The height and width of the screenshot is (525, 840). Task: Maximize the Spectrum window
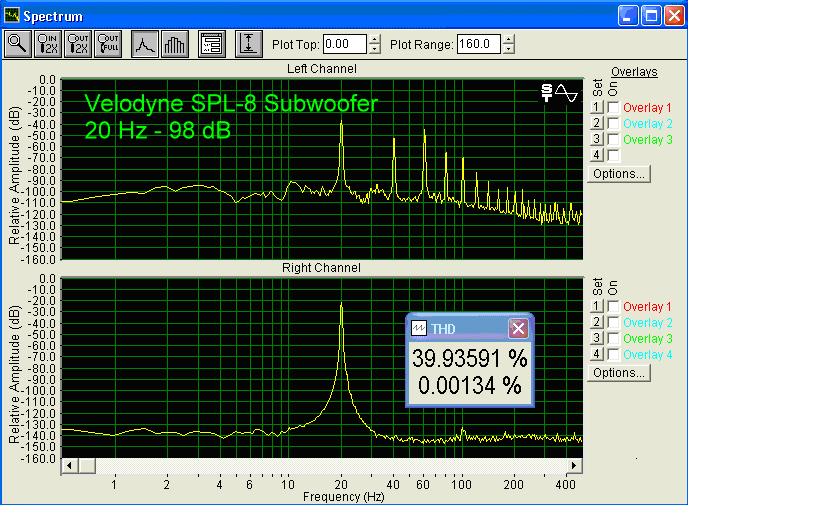click(x=651, y=16)
